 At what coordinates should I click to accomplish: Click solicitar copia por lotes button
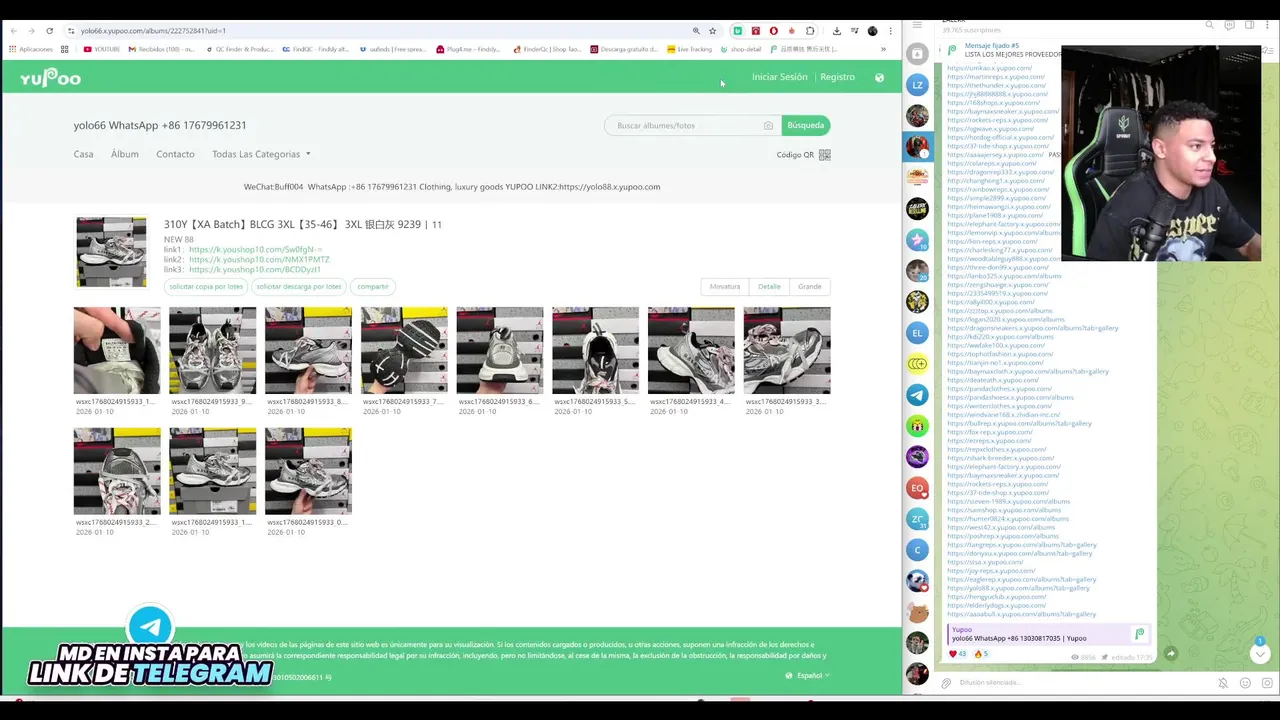point(206,287)
